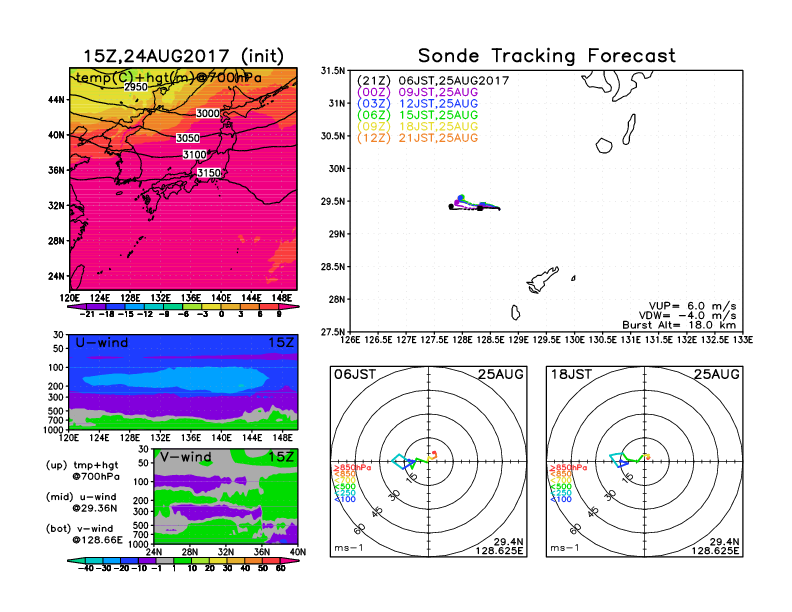The image size is (792, 612).
Task: Select the 3000 height contour label
Action: (x=208, y=113)
